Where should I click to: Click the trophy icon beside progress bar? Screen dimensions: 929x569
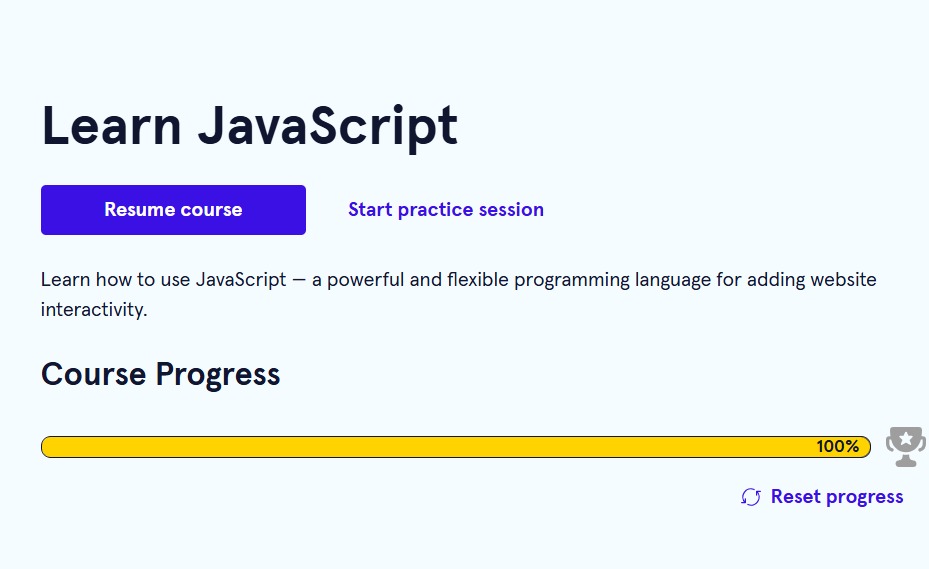click(905, 445)
